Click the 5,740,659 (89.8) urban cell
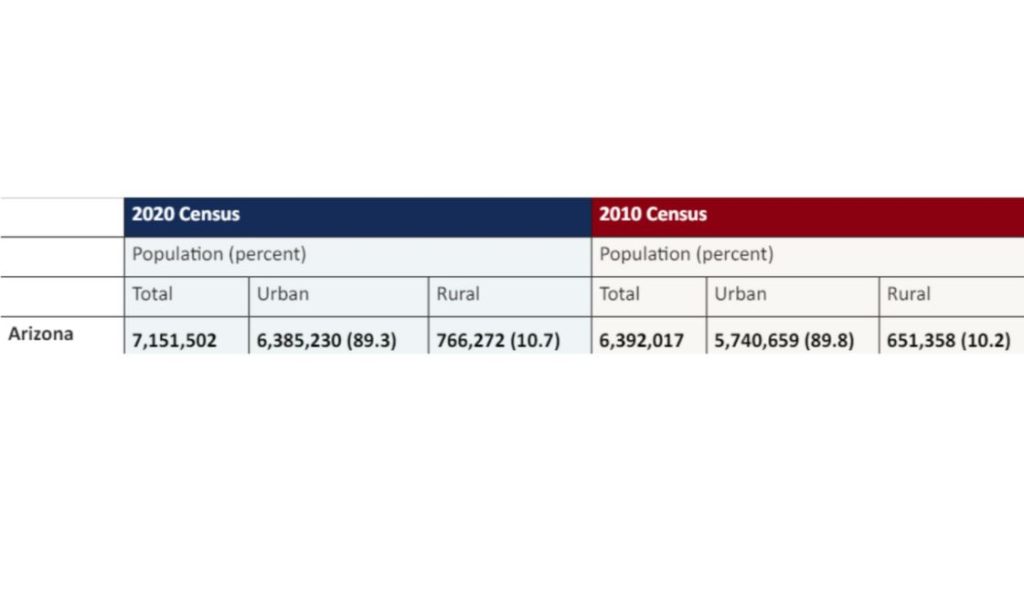 tap(784, 340)
